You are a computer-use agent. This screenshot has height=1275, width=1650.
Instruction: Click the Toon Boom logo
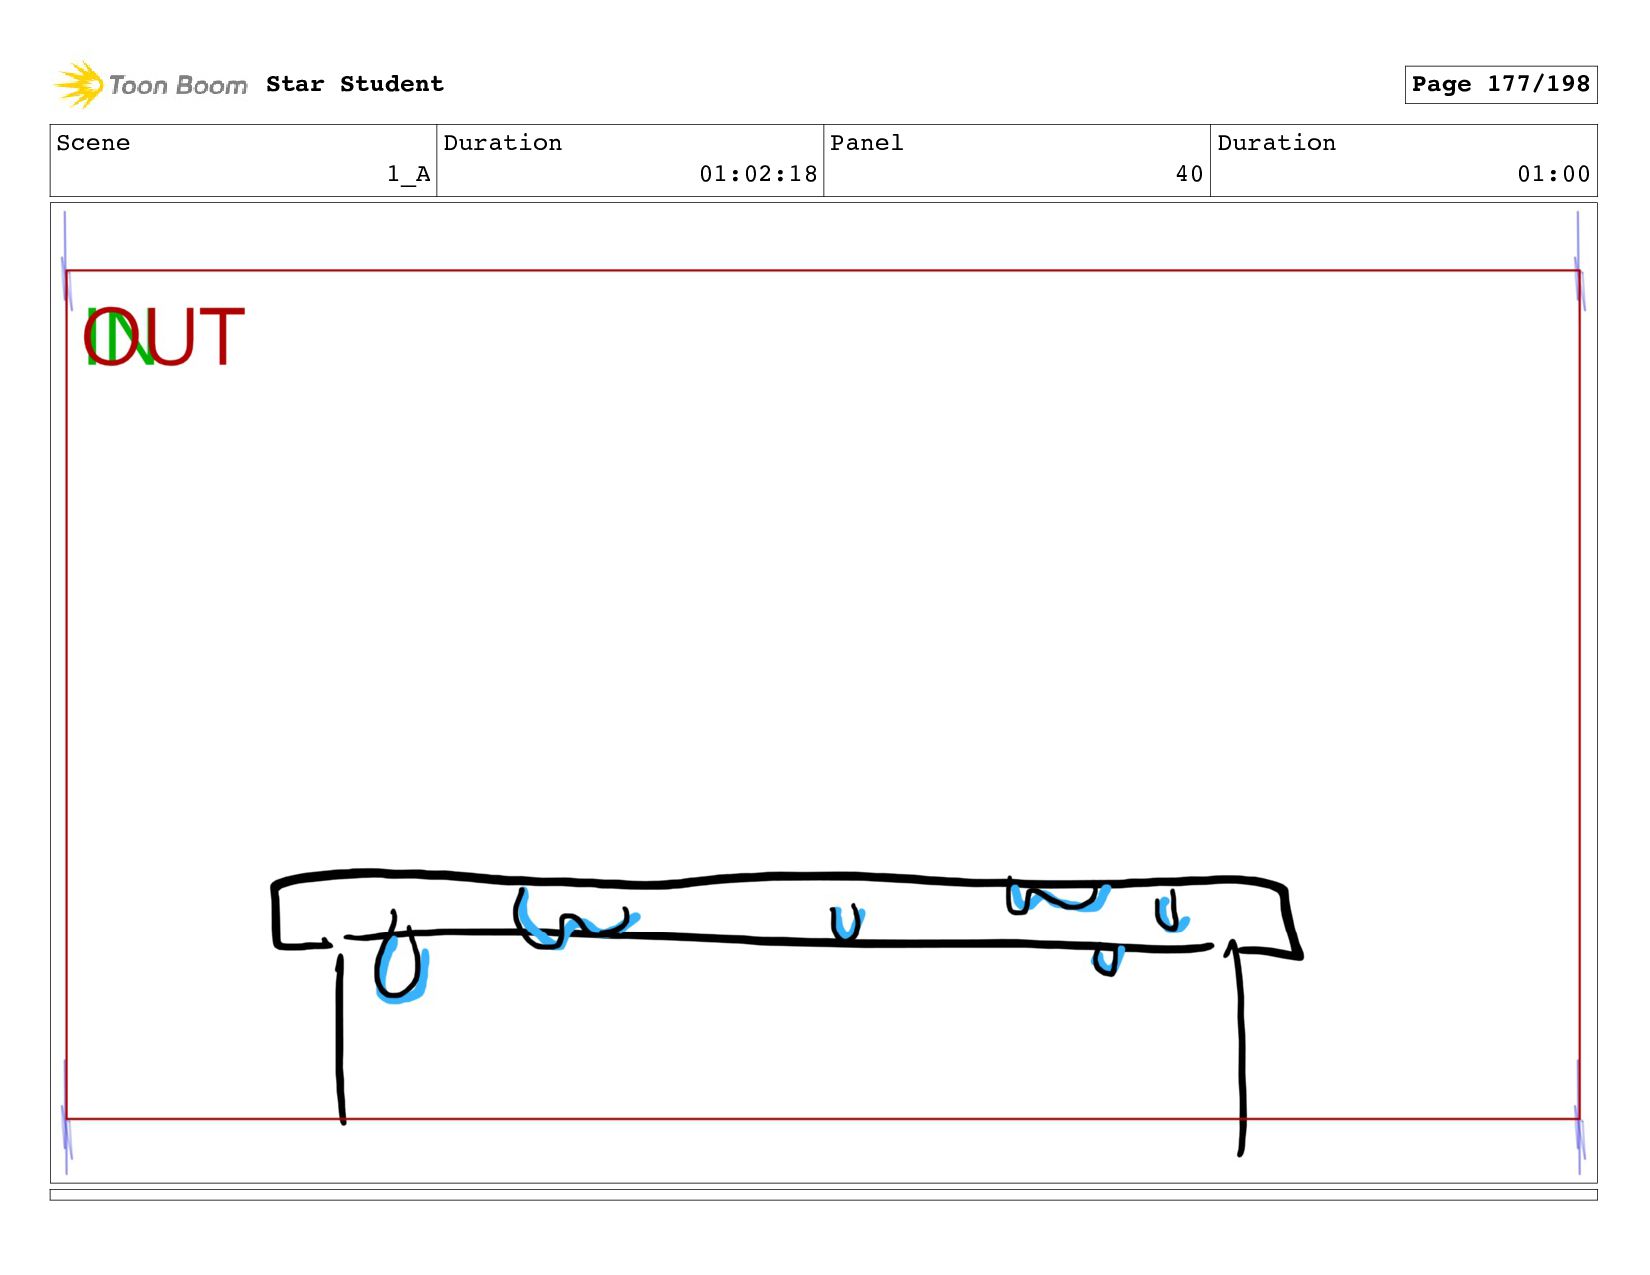click(150, 85)
